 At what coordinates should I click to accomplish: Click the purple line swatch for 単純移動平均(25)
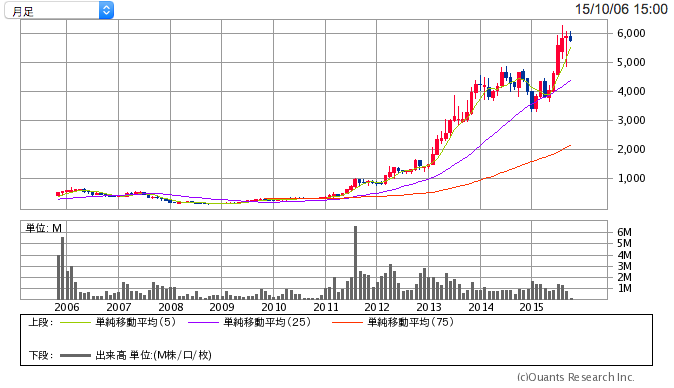pyautogui.click(x=203, y=323)
